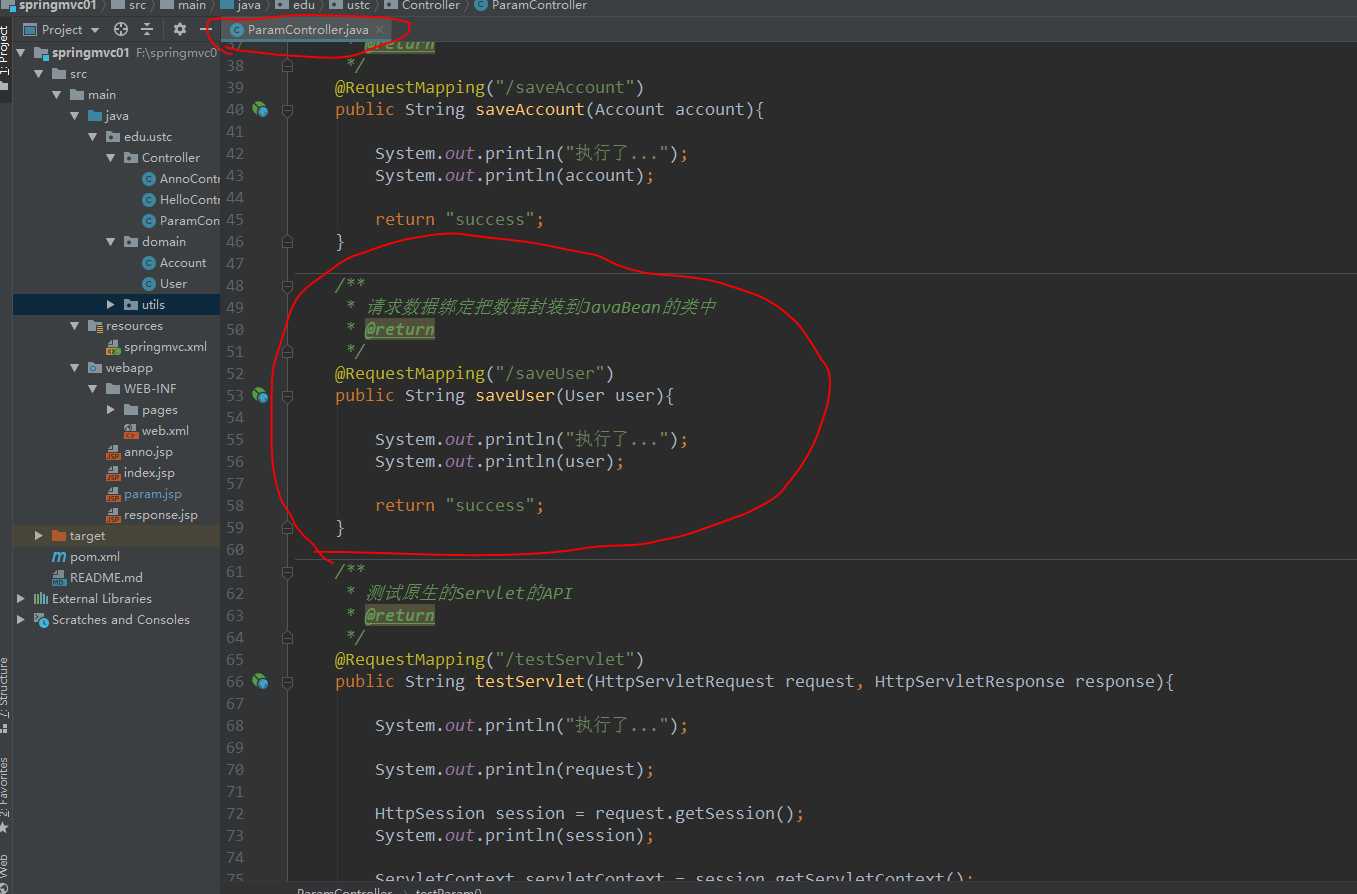Select web.xml file in WEB-INF
The image size is (1357, 894).
(157, 431)
